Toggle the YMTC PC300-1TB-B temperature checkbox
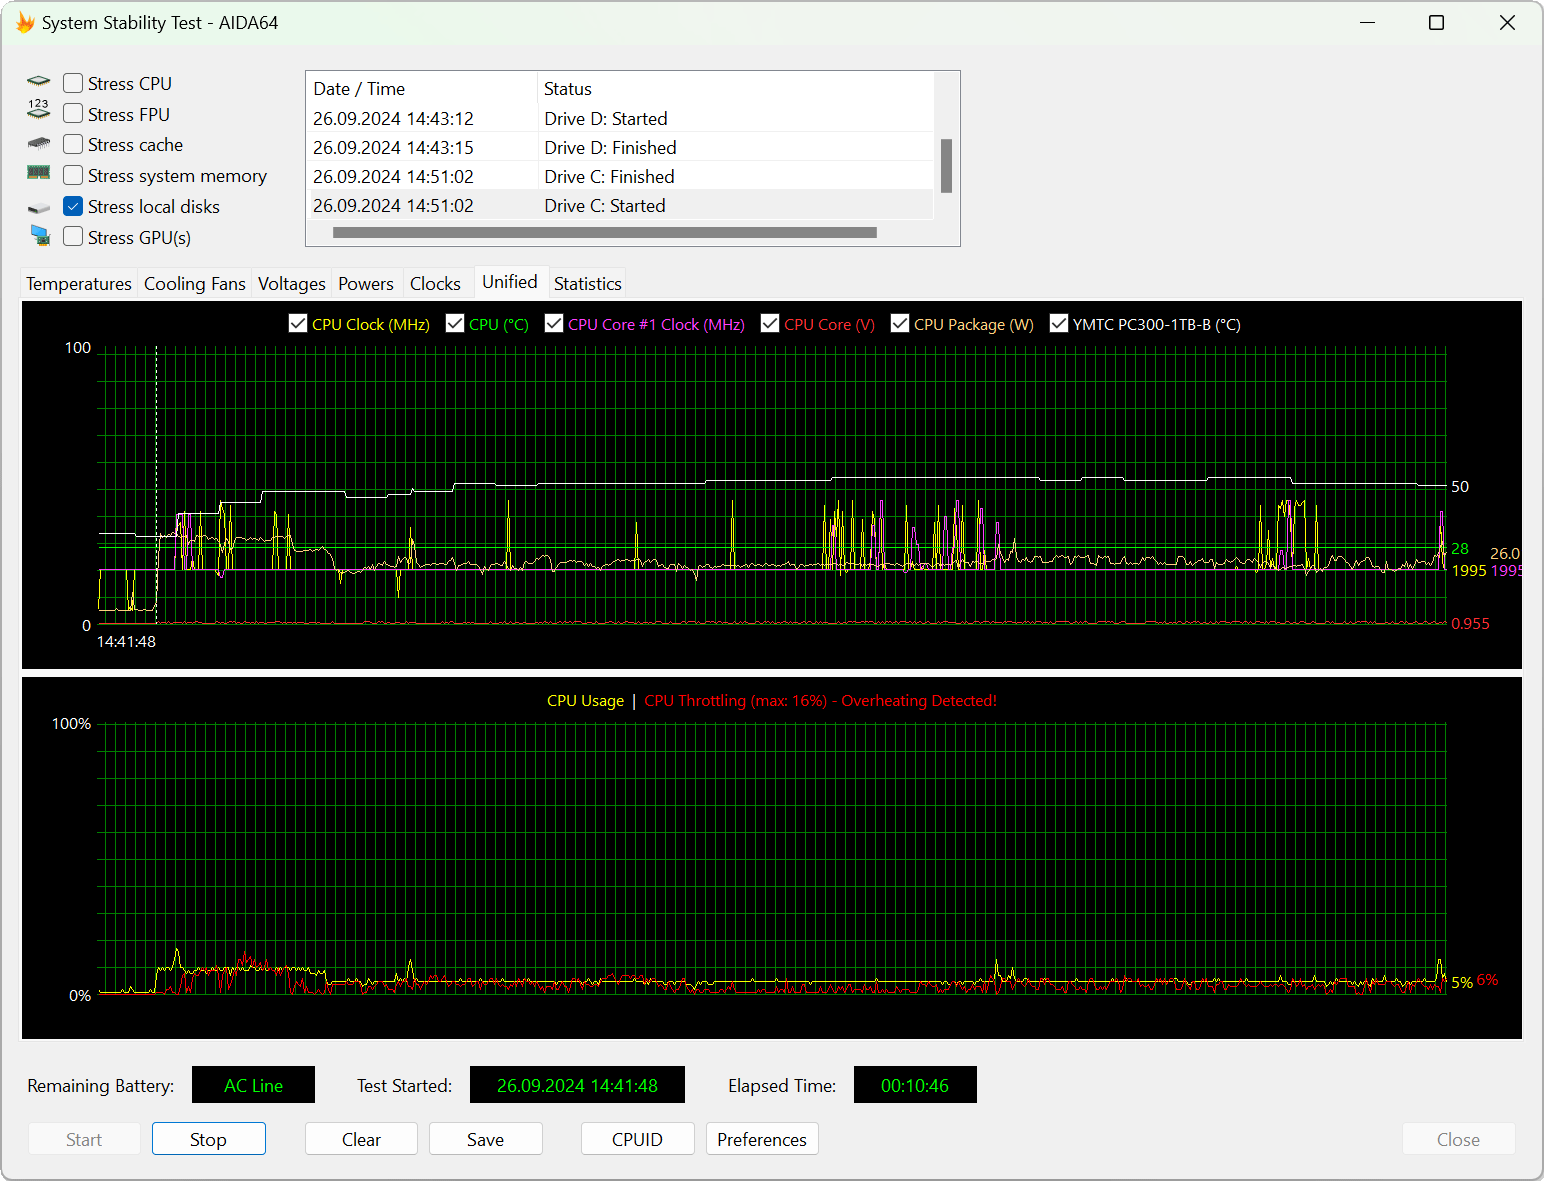 [1059, 323]
